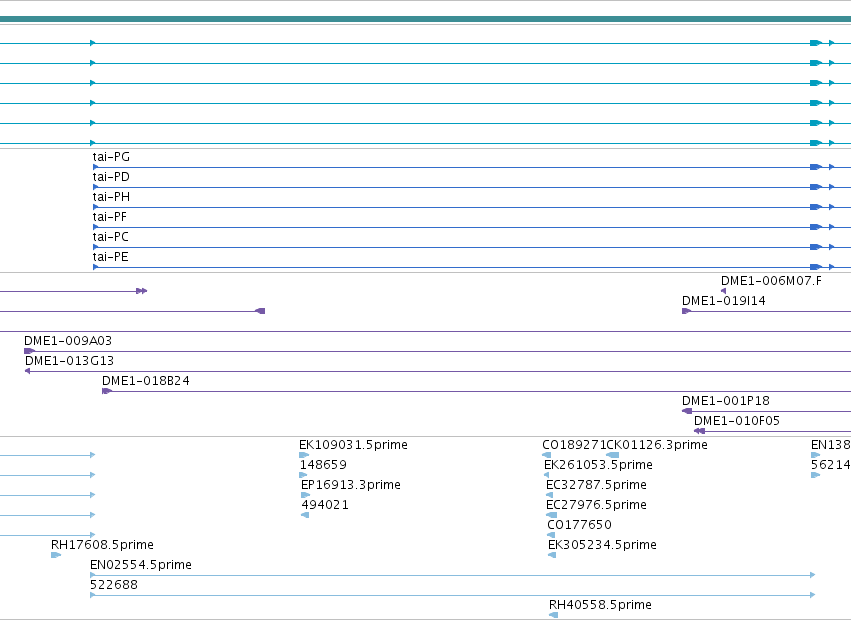Select the tai-PE transcript label

click(111, 257)
